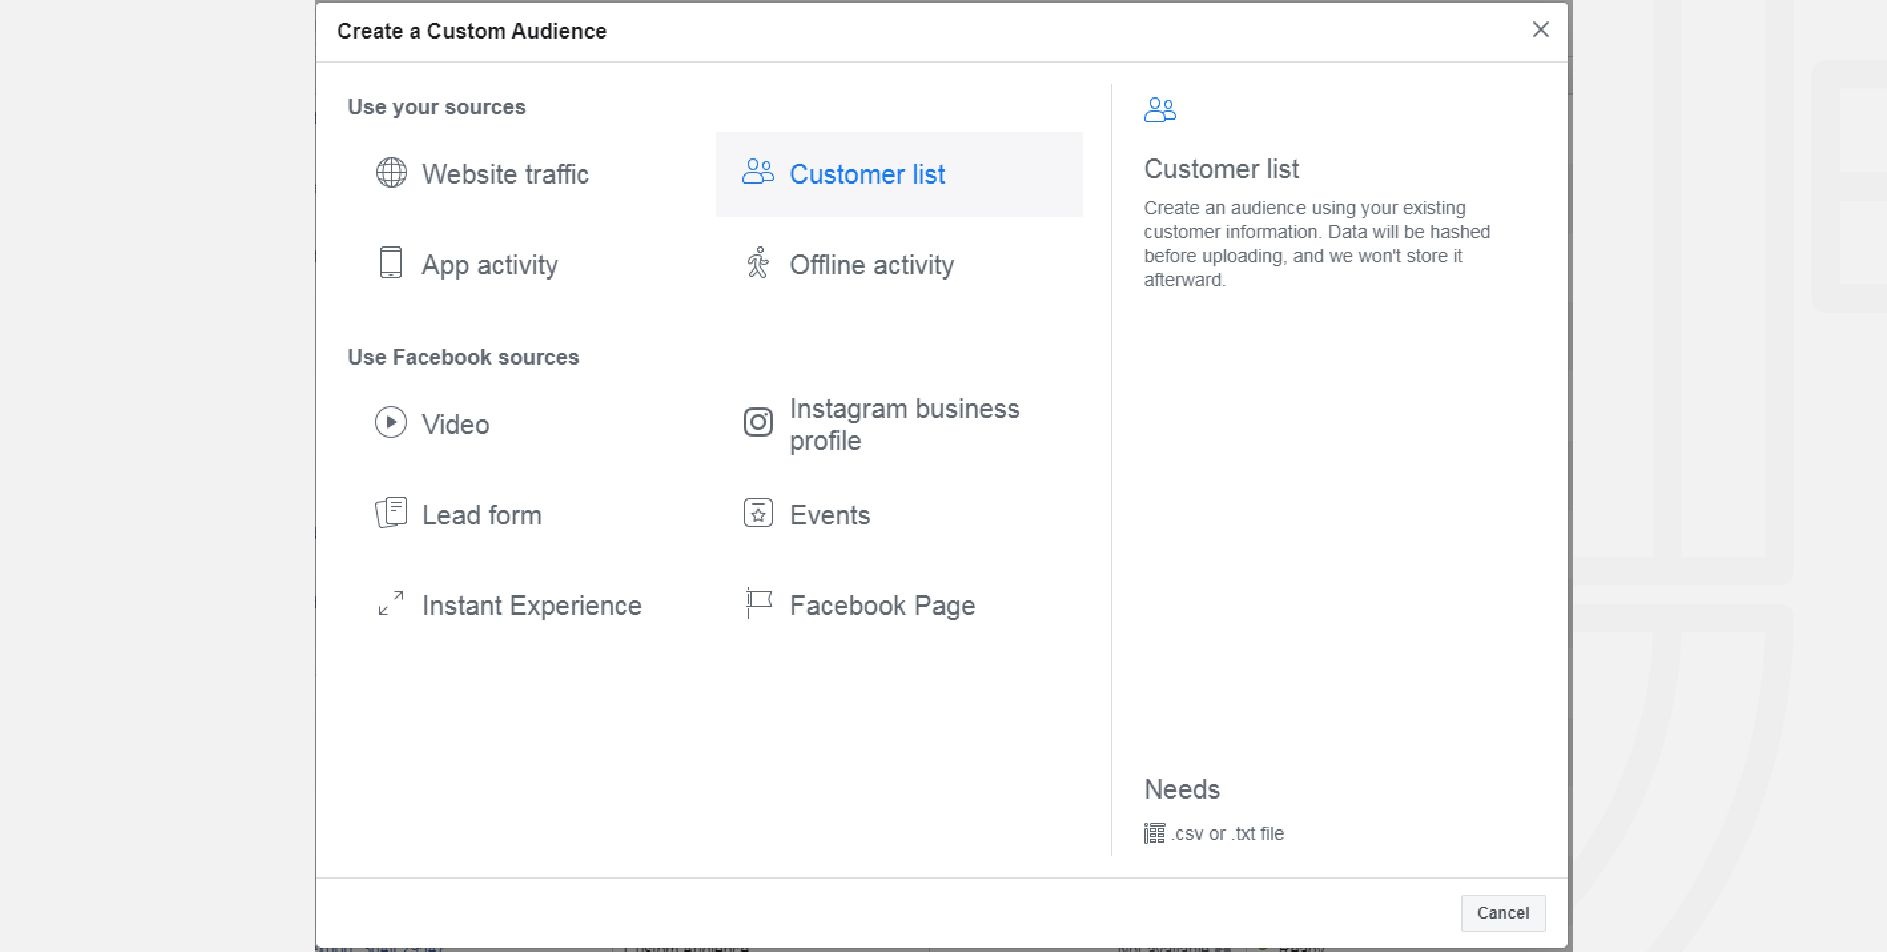Screen dimensions: 1887x952
Task: Click the large Customer list icon in description panel
Action: pos(1160,109)
